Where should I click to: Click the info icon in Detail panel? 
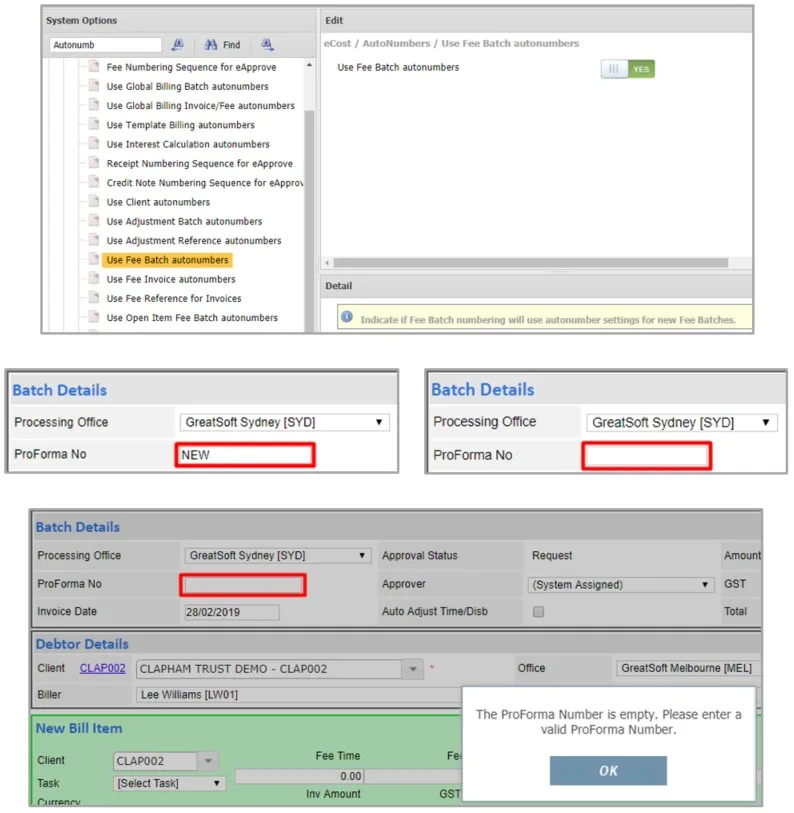(x=347, y=317)
